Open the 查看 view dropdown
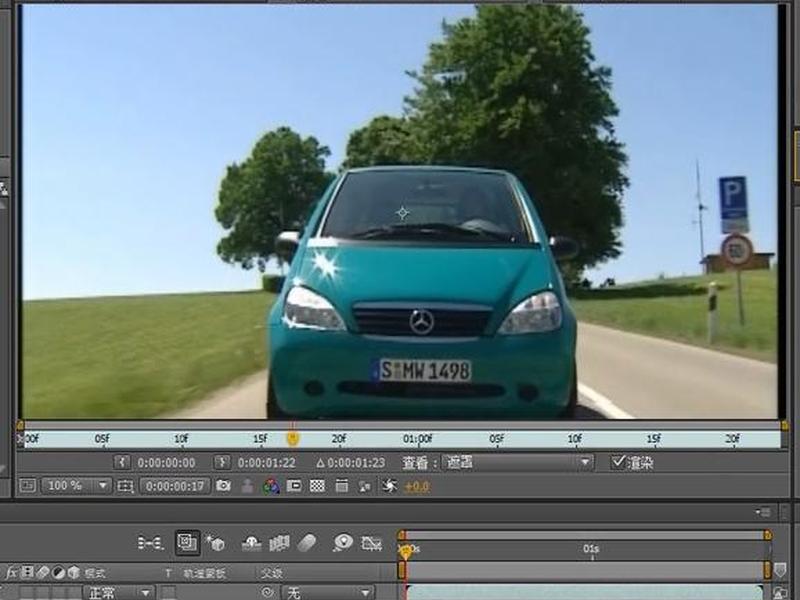This screenshot has width=800, height=600. click(517, 462)
